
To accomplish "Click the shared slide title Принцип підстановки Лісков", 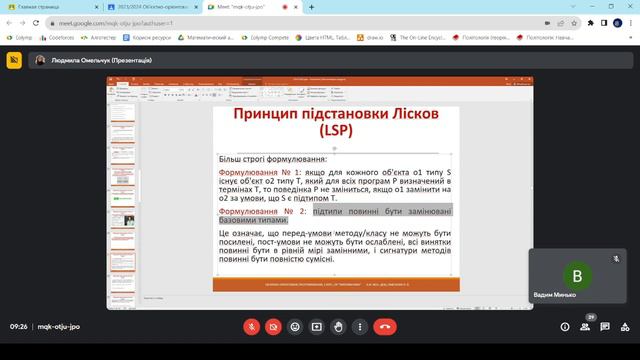I will (x=336, y=122).
